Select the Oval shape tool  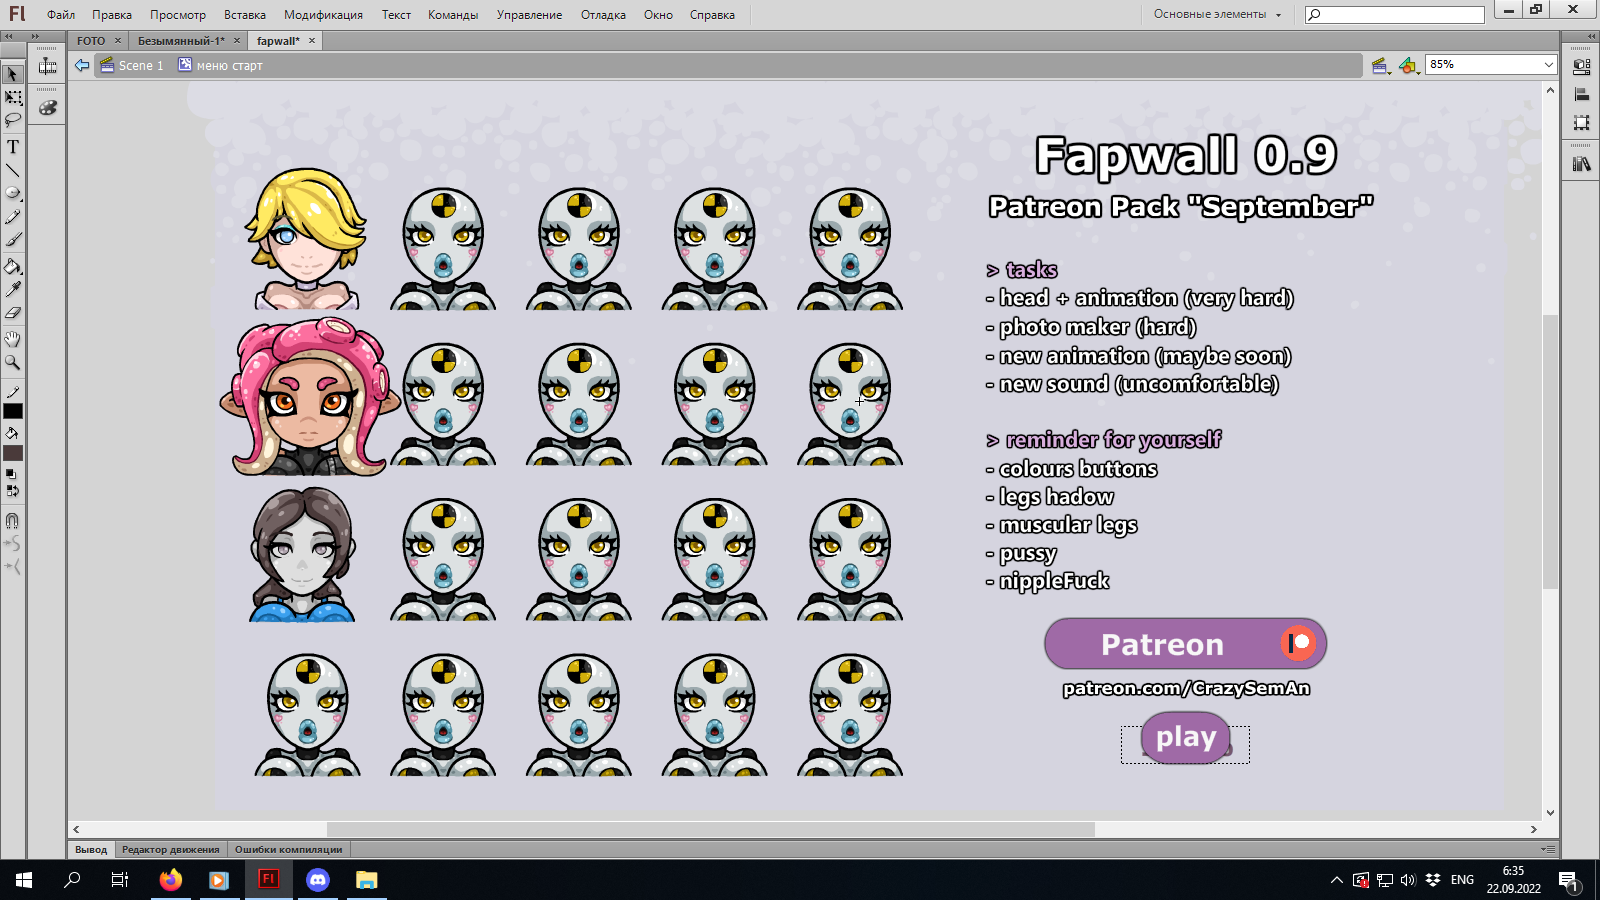(13, 193)
